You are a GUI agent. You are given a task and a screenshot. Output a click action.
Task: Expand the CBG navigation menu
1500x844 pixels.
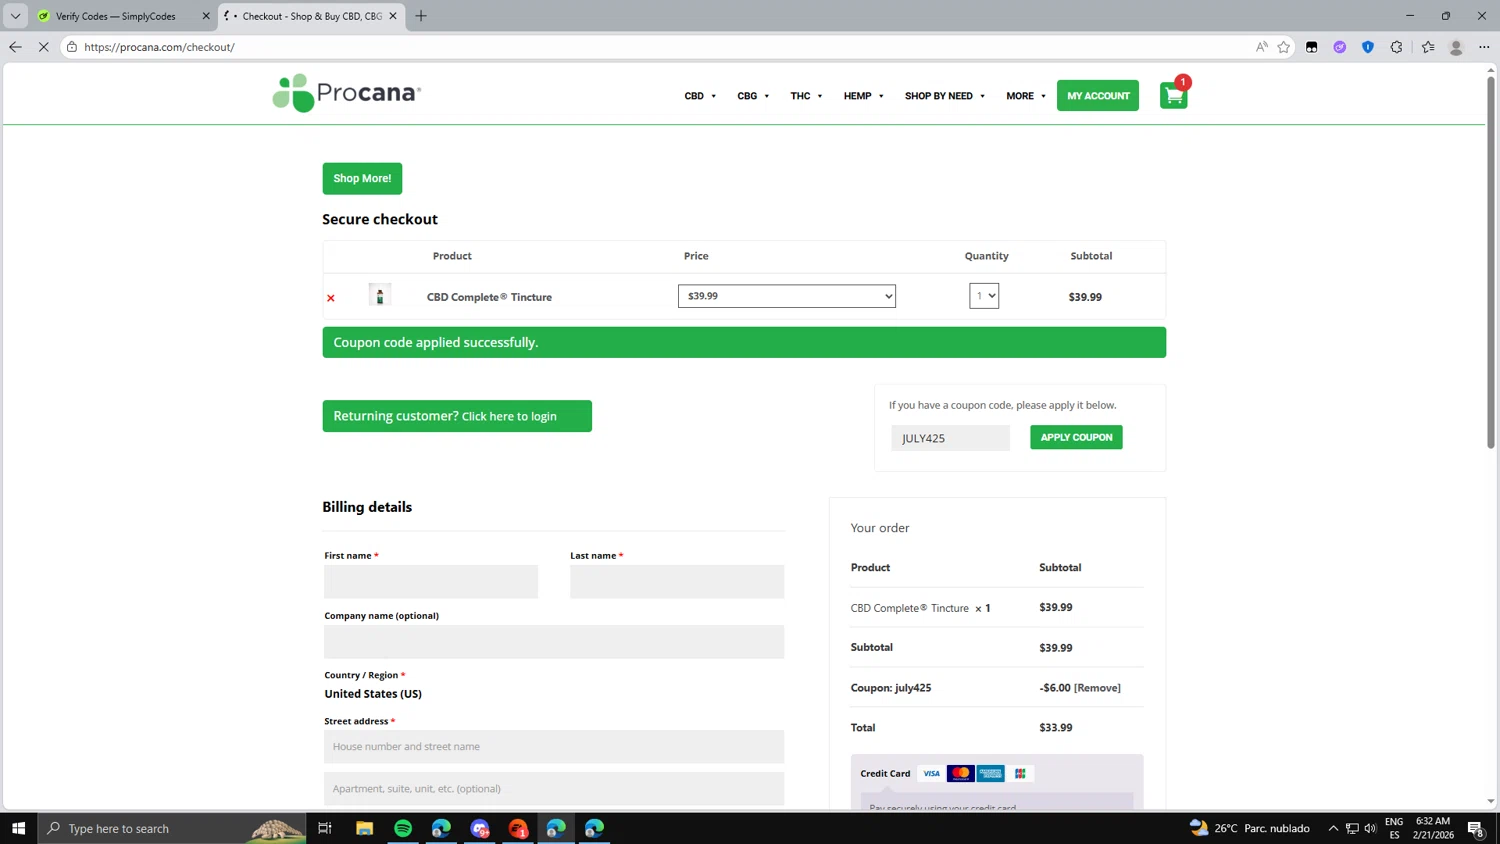tap(753, 96)
